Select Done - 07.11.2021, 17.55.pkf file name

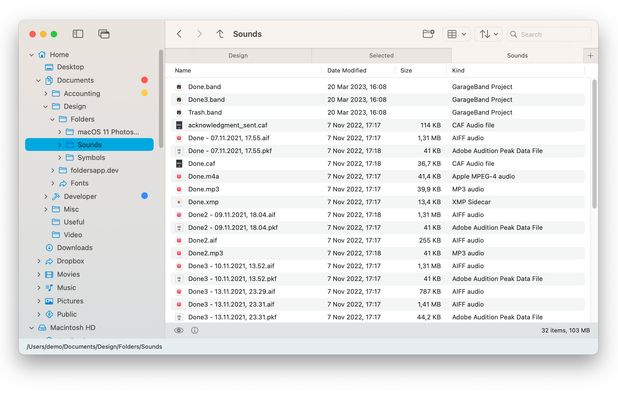(x=230, y=151)
